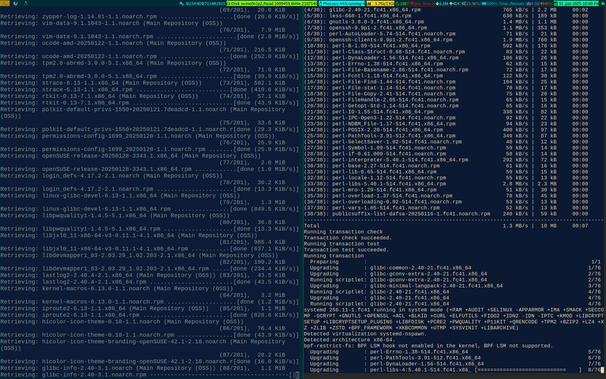
Task: Click 'Running transaction check' line
Action: pyautogui.click(x=343, y=232)
